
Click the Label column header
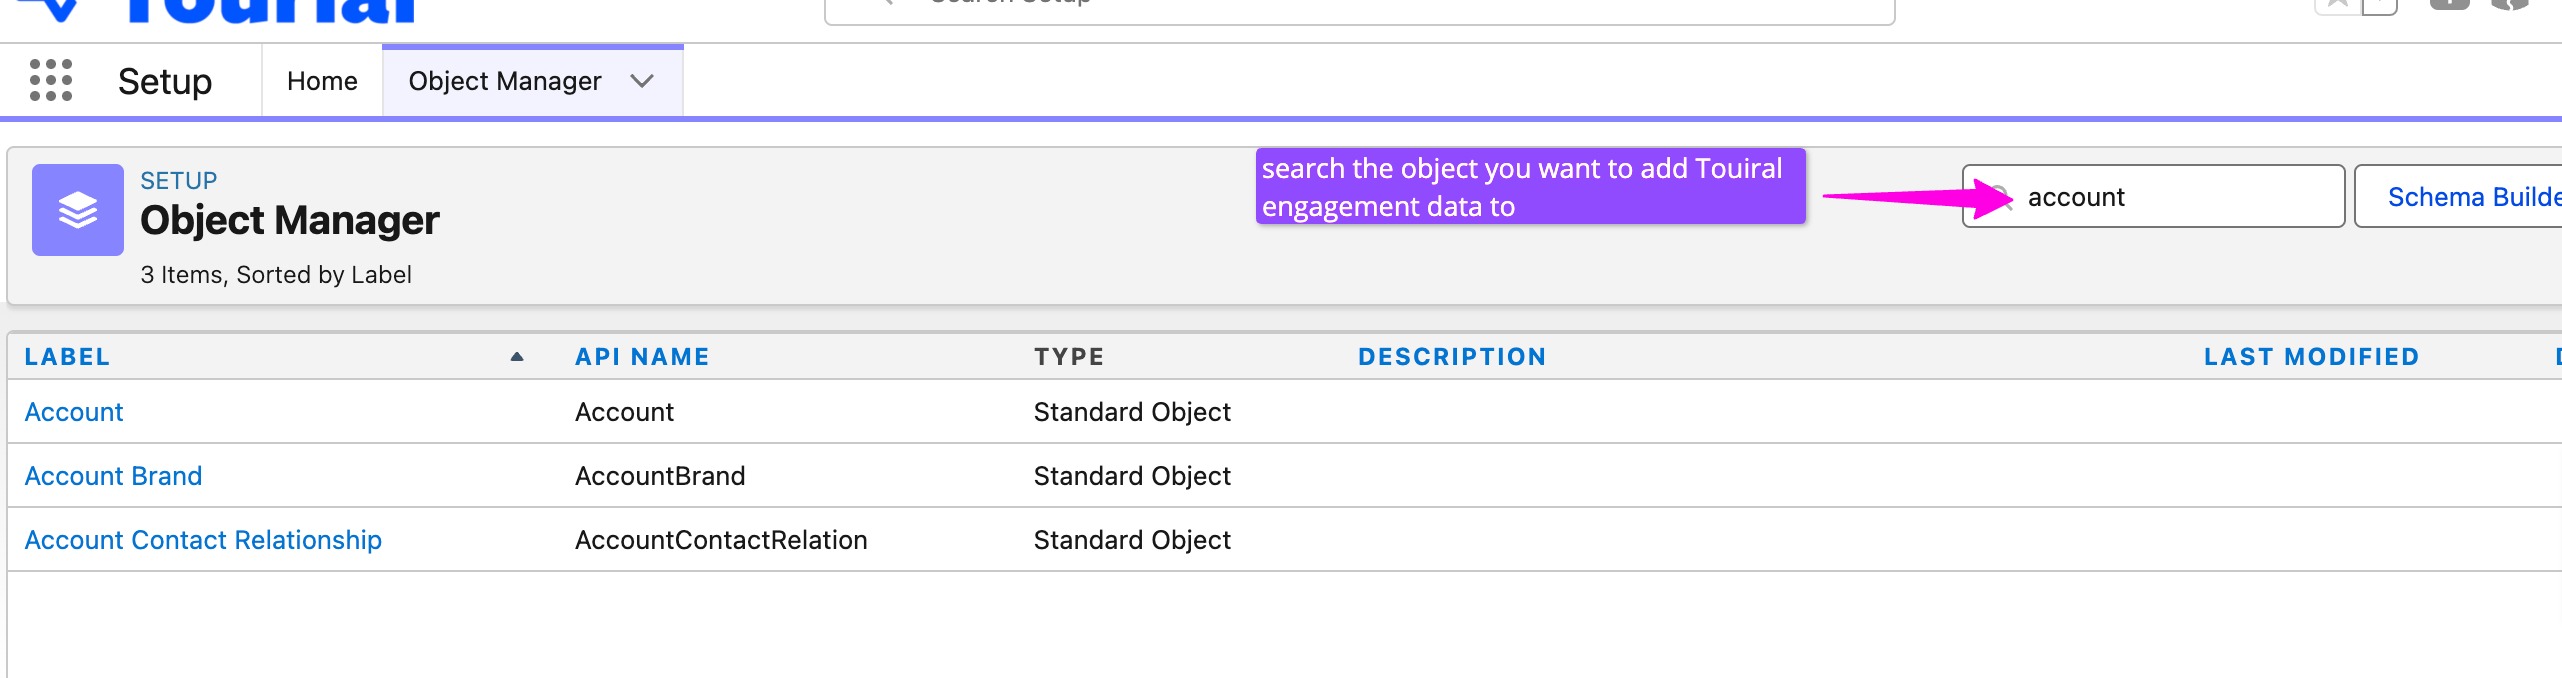67,357
